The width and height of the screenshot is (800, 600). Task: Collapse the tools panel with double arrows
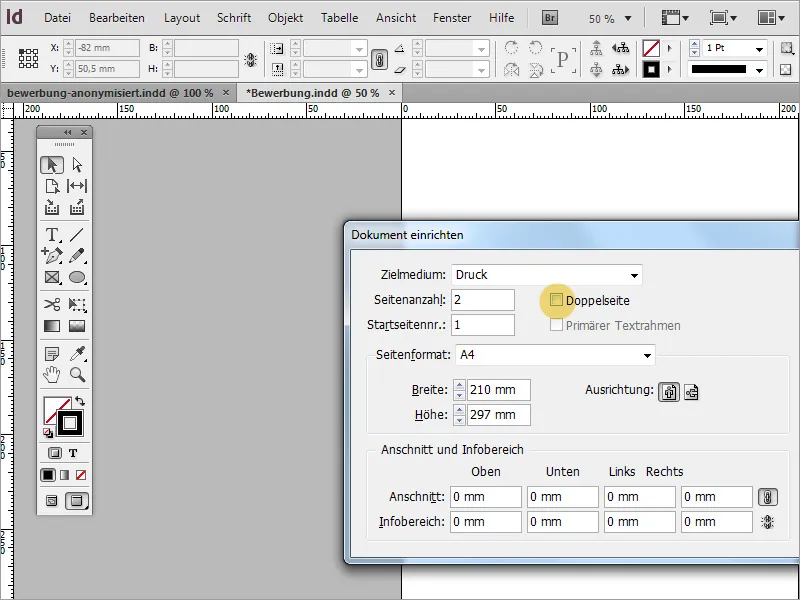tap(68, 132)
